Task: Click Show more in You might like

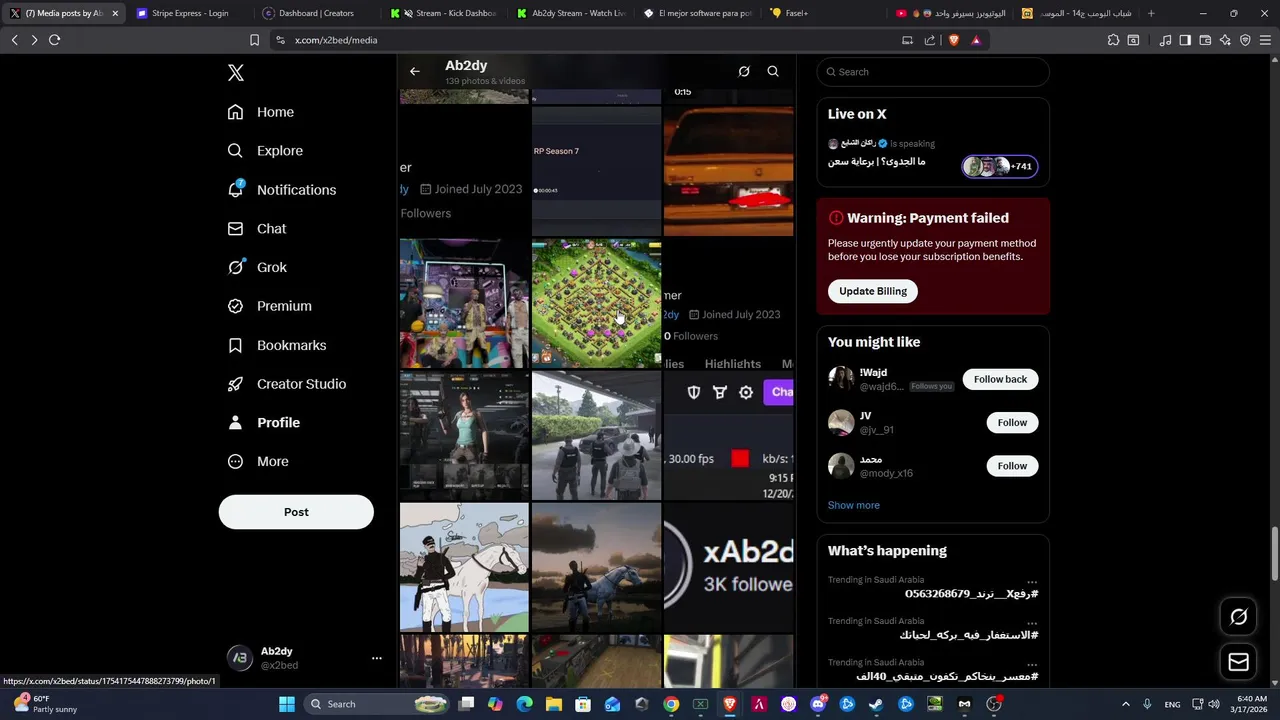Action: click(x=854, y=505)
